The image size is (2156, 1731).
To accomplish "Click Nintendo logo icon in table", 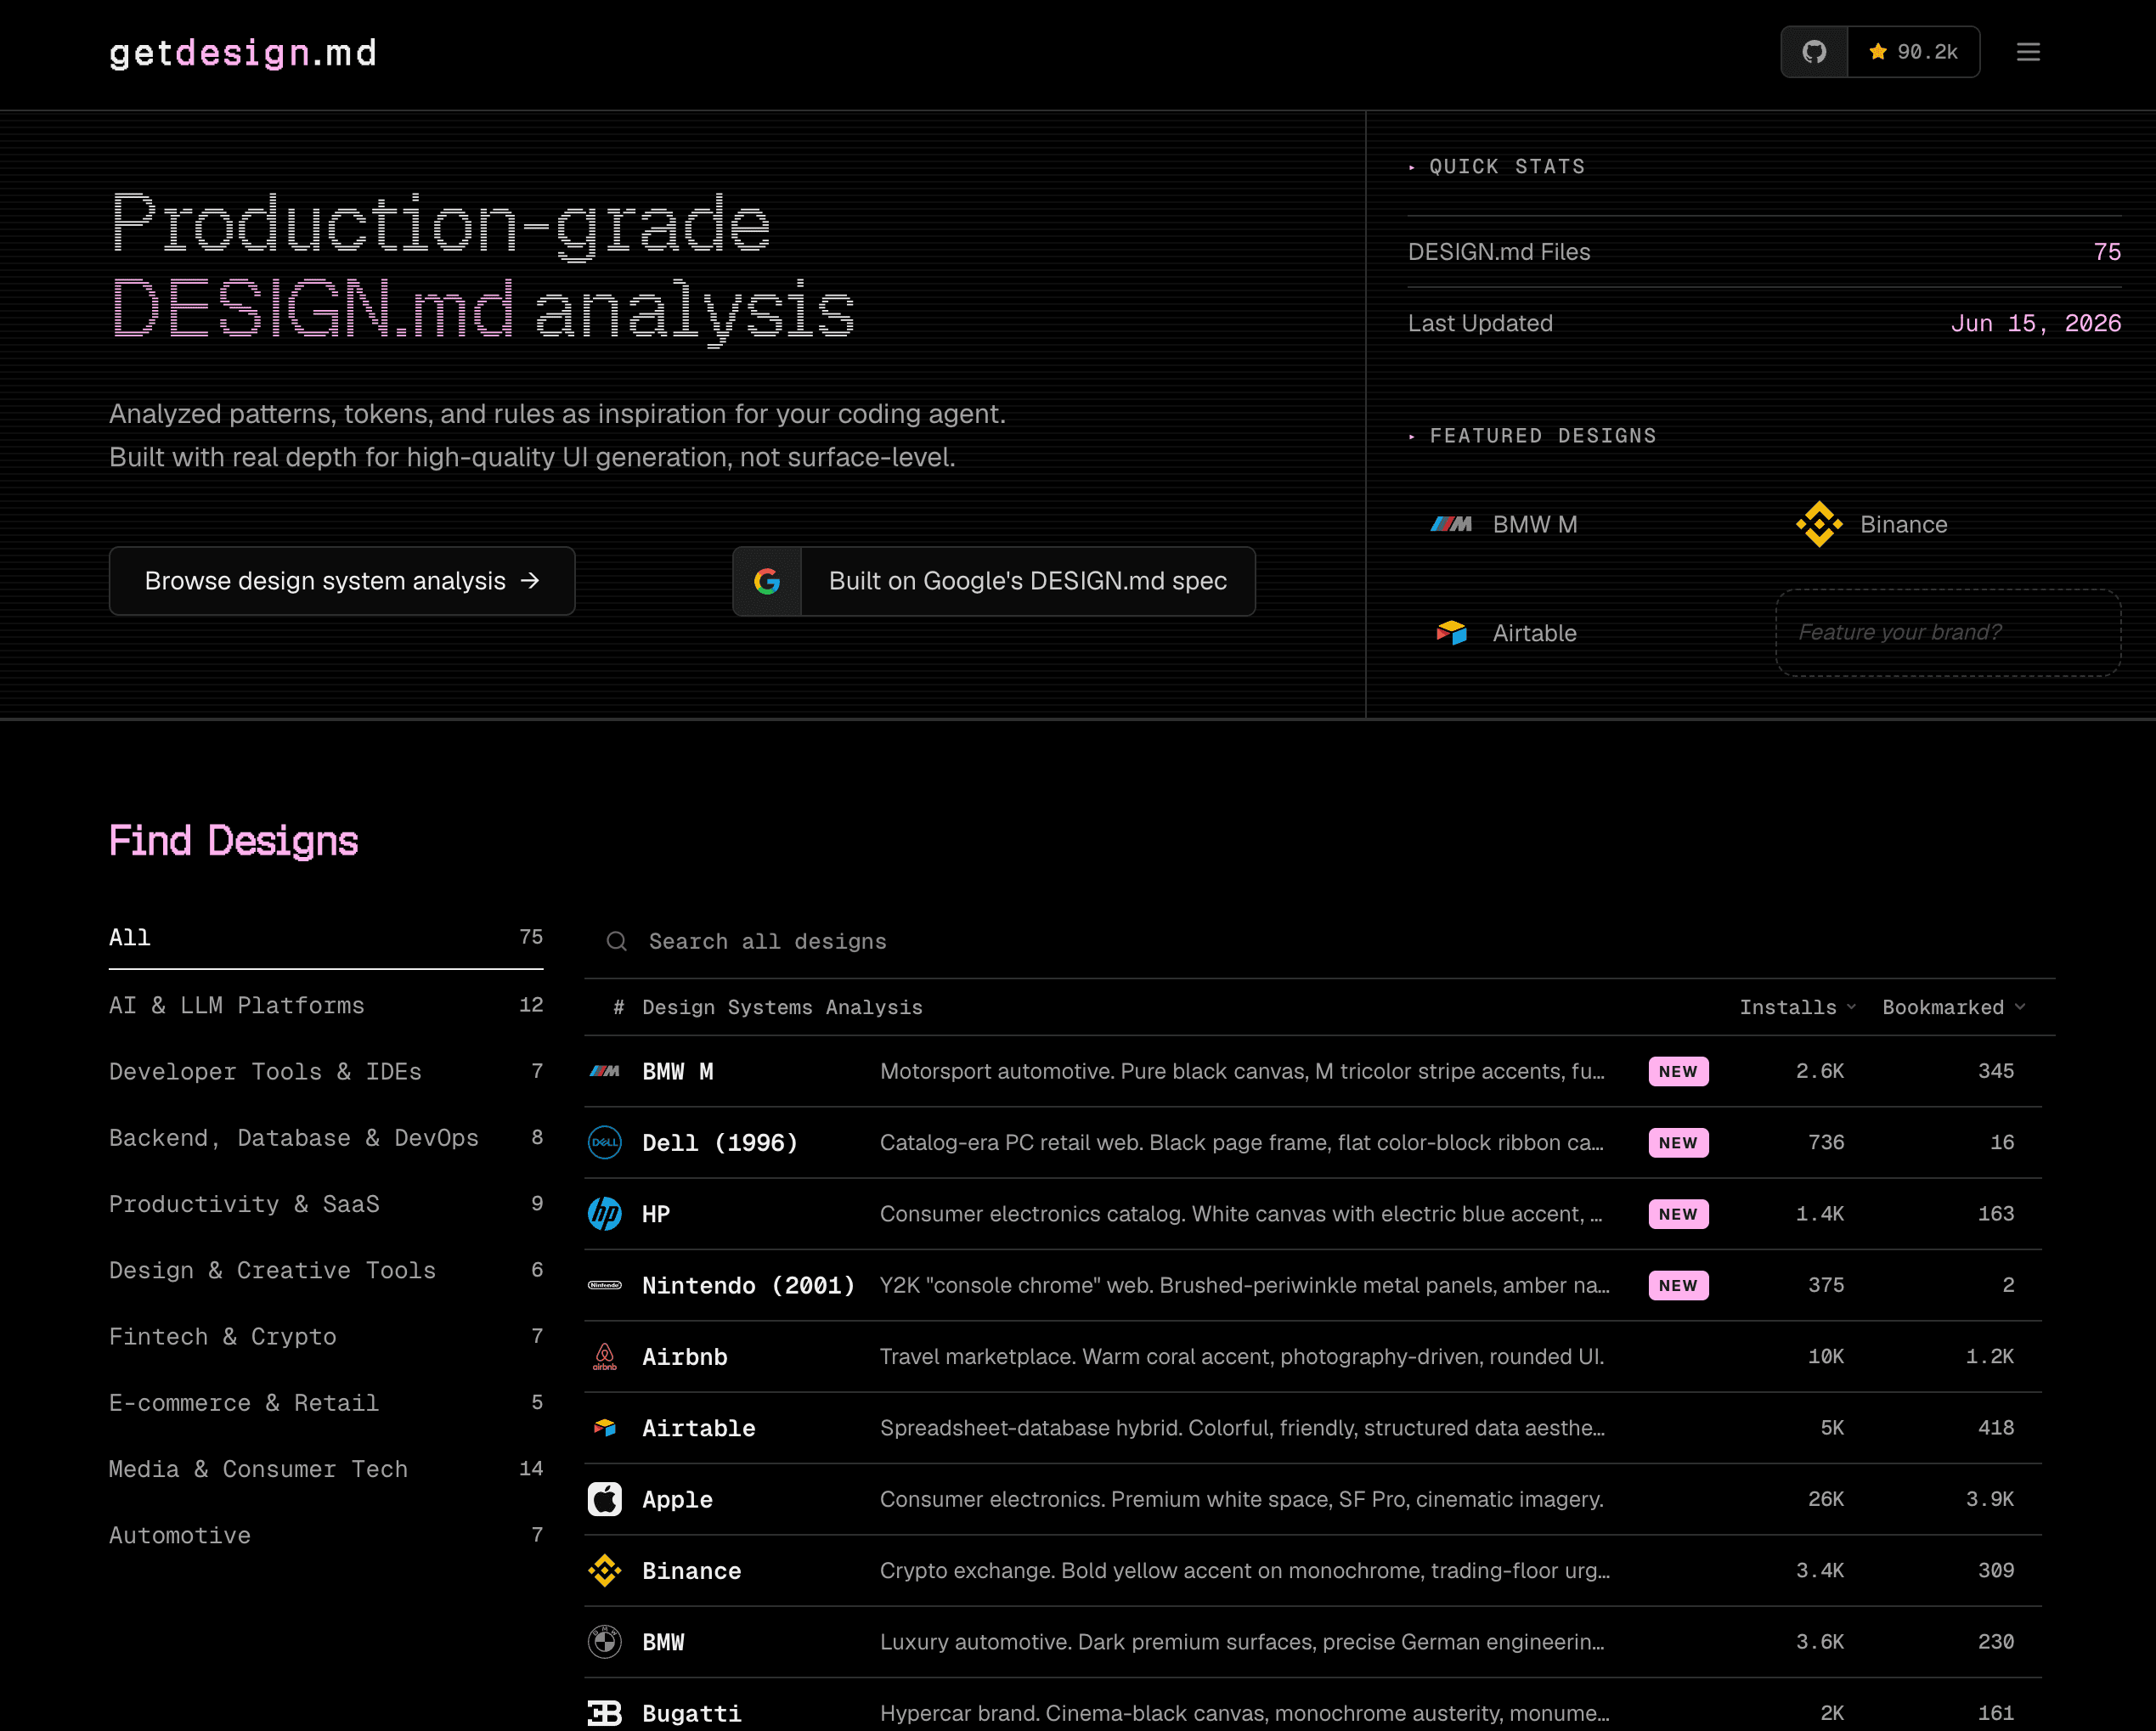I will (x=605, y=1285).
